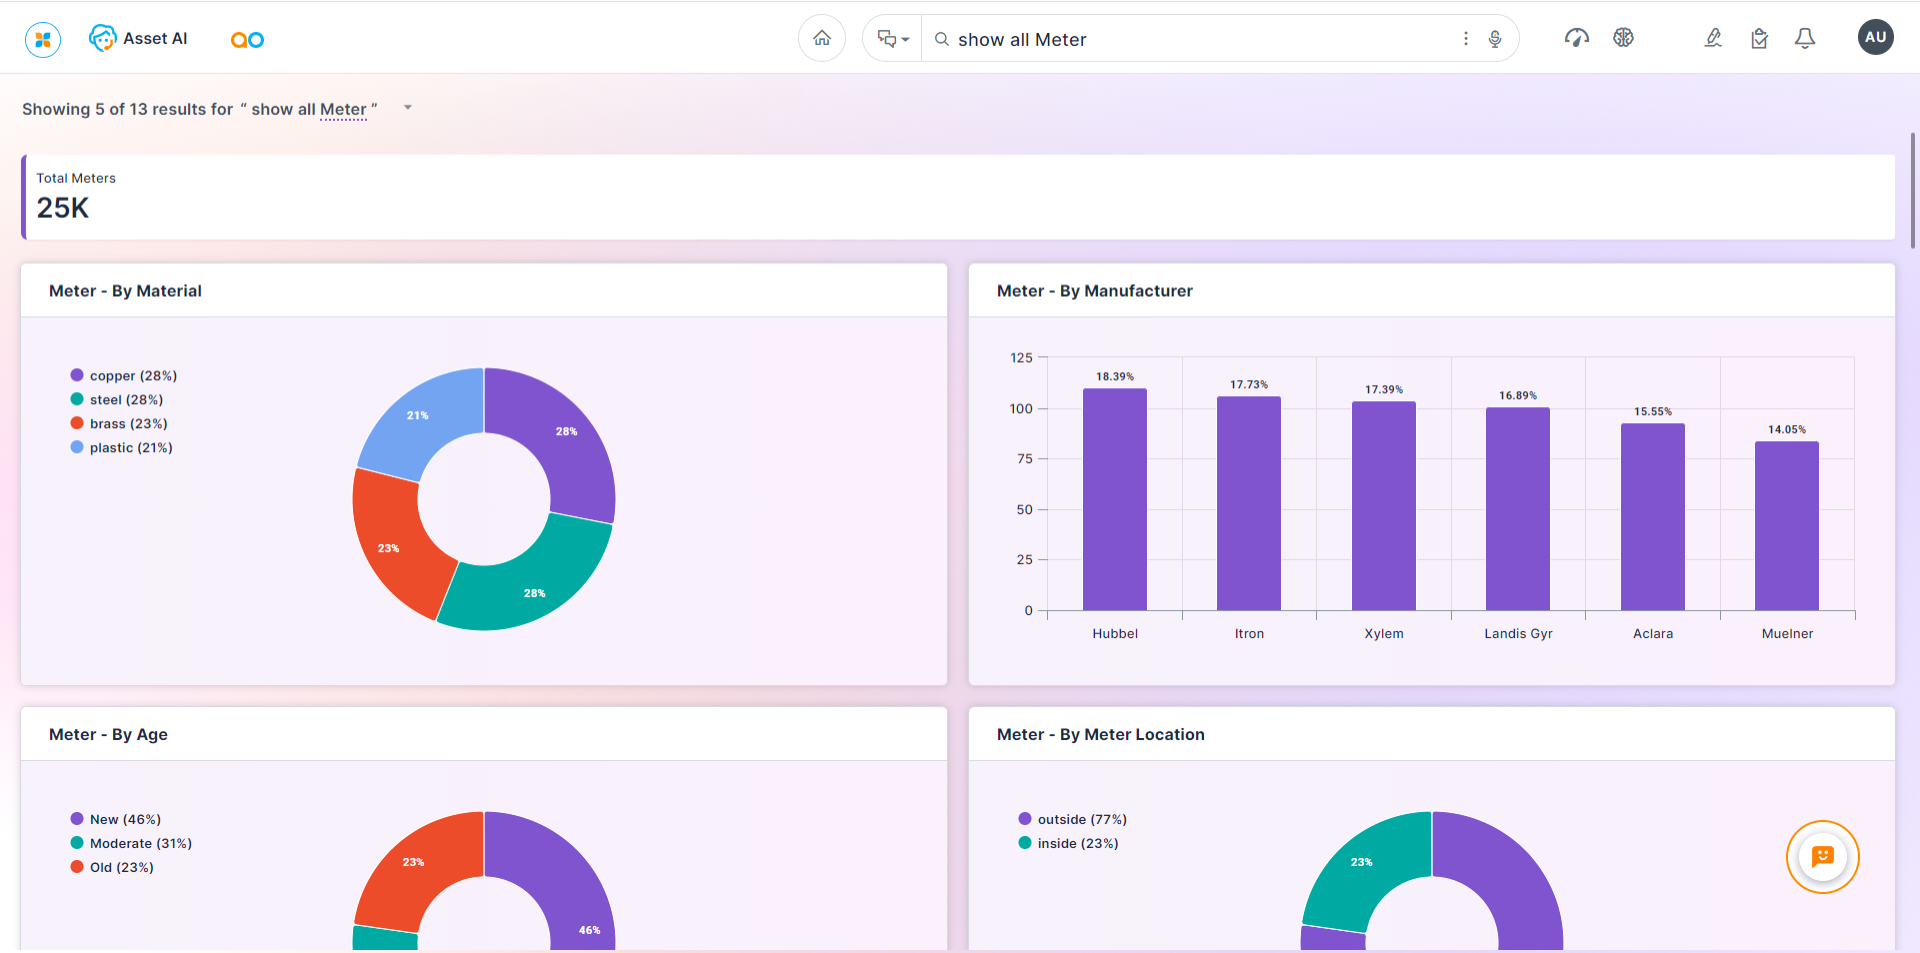The image size is (1920, 953).
Task: Open the AI brain icon
Action: [1623, 38]
